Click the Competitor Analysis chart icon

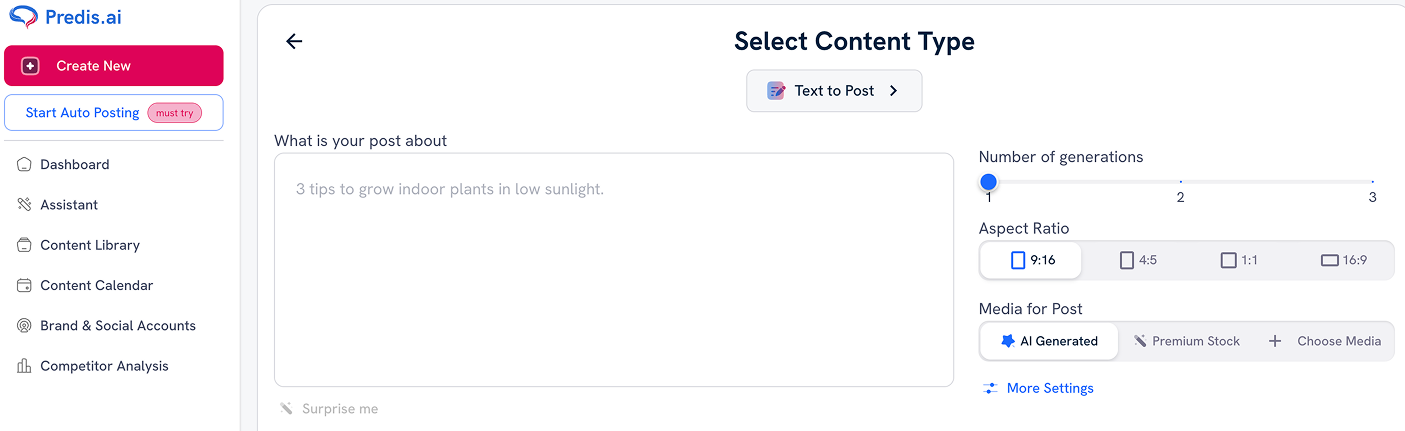(25, 366)
